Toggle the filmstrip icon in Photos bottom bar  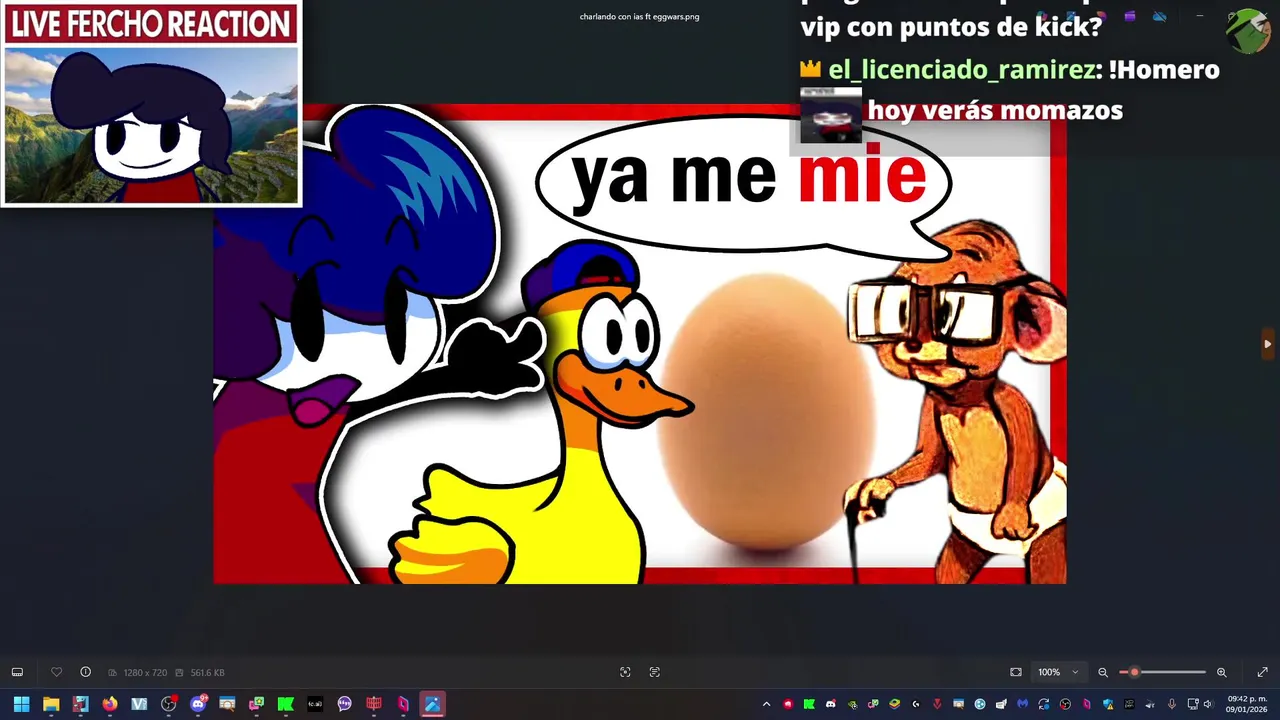pos(17,672)
